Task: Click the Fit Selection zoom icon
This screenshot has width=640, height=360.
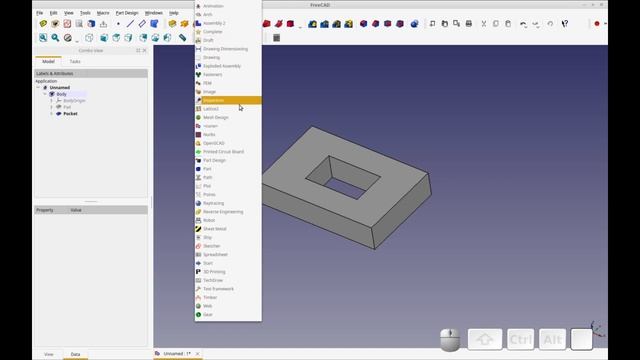Action: [55, 38]
